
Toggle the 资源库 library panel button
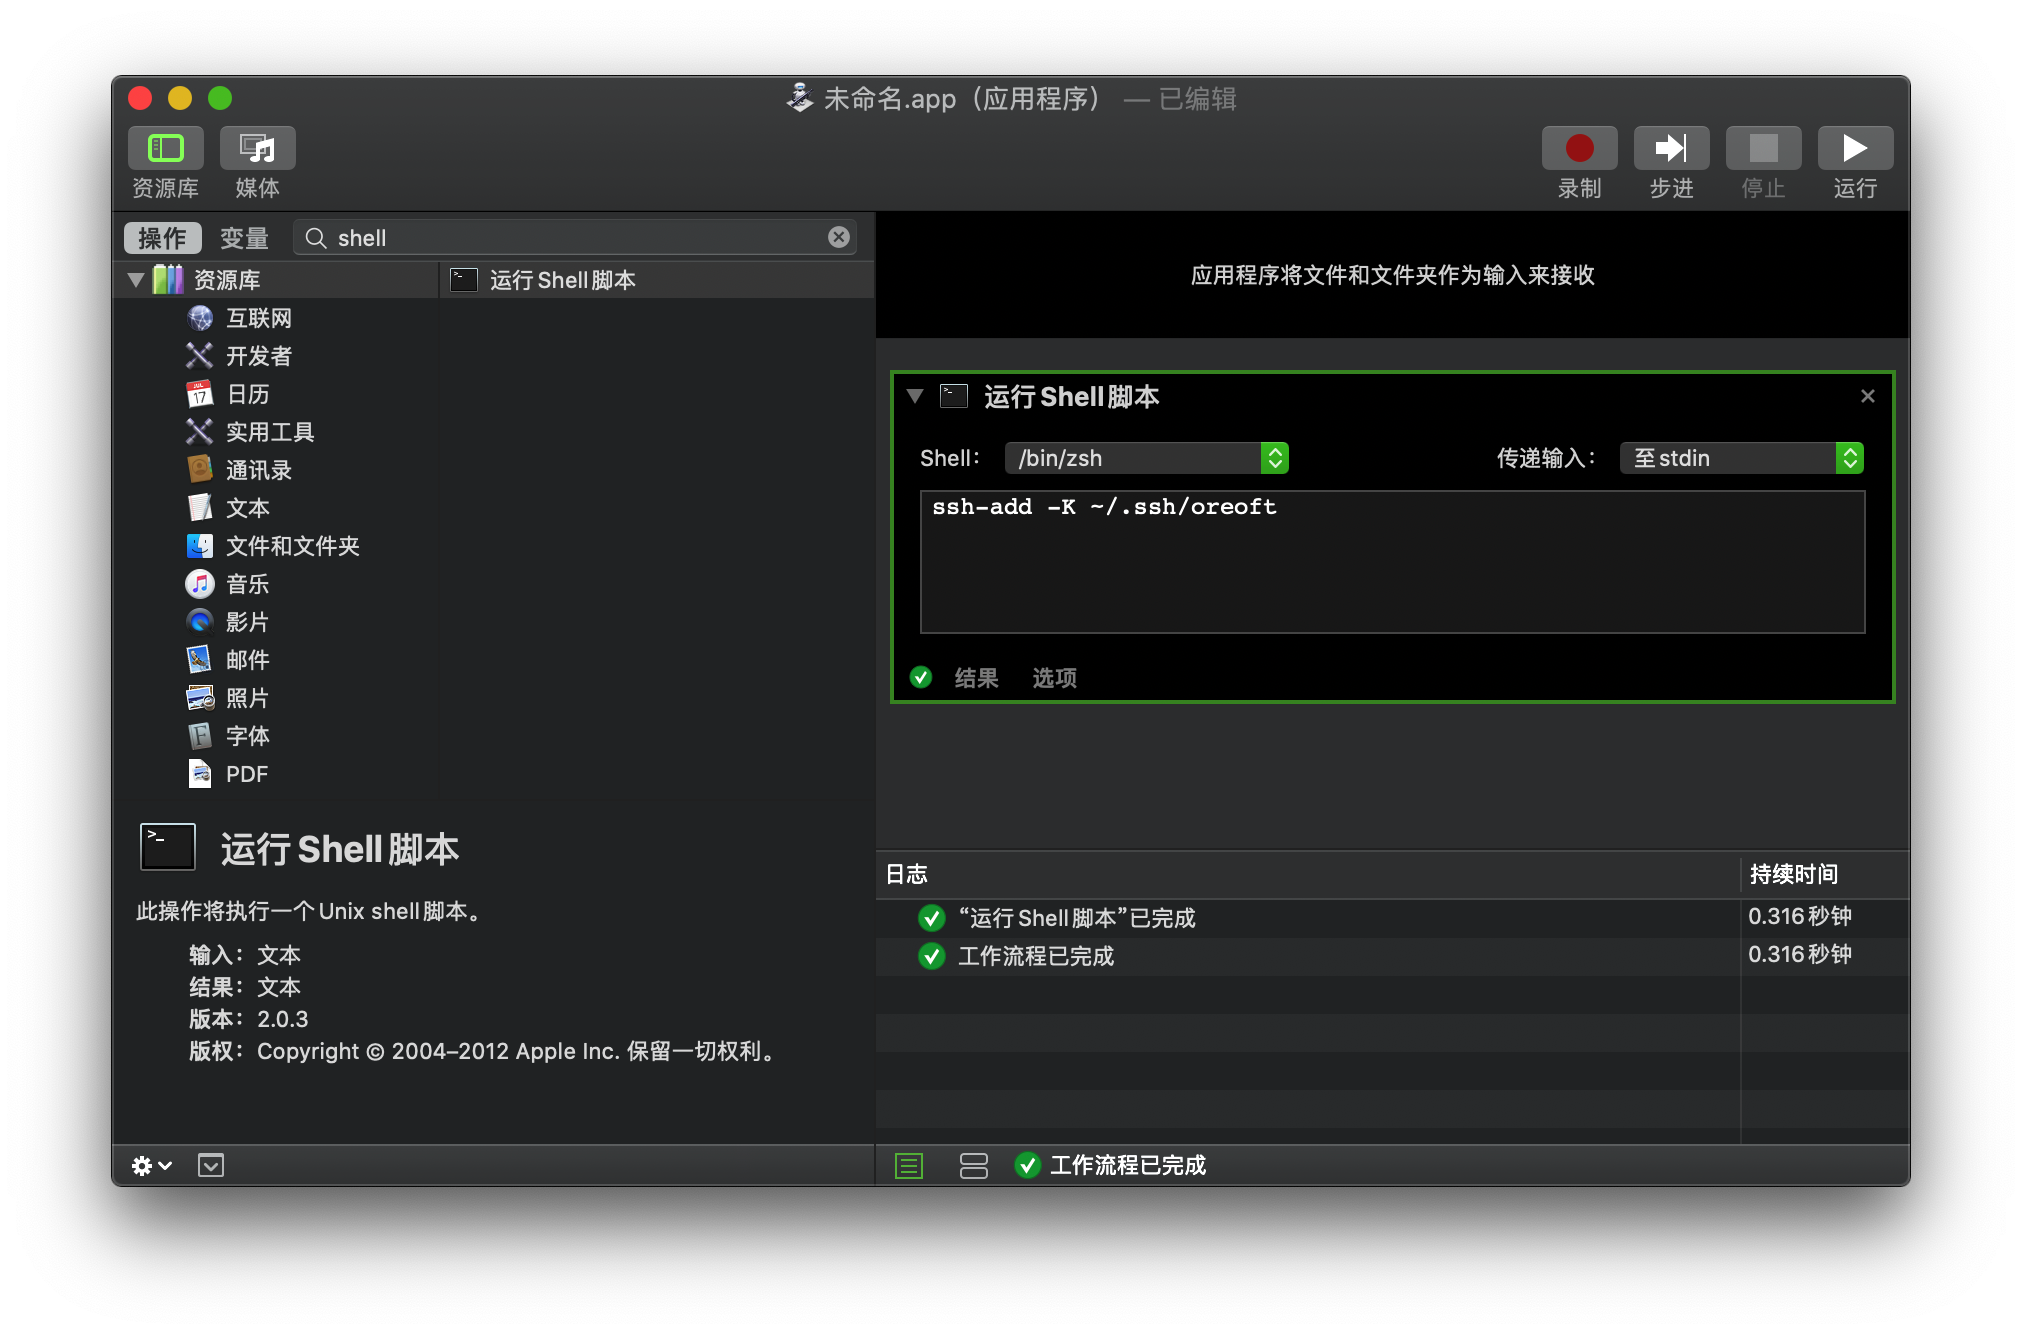pyautogui.click(x=165, y=148)
